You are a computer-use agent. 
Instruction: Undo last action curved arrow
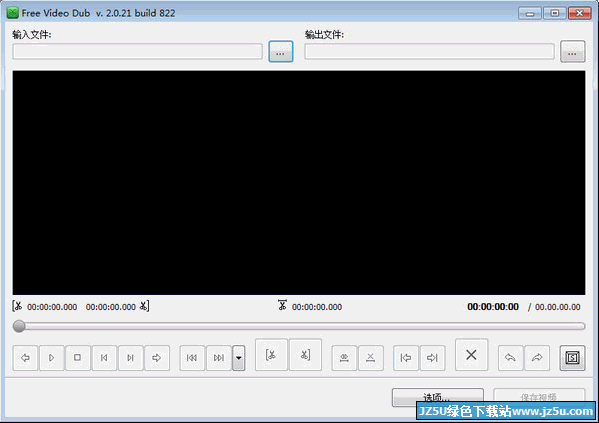pos(510,358)
